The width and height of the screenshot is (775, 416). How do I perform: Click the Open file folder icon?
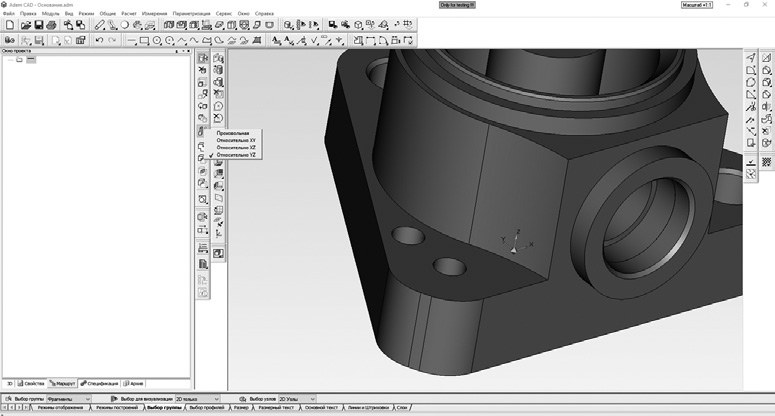(x=24, y=25)
